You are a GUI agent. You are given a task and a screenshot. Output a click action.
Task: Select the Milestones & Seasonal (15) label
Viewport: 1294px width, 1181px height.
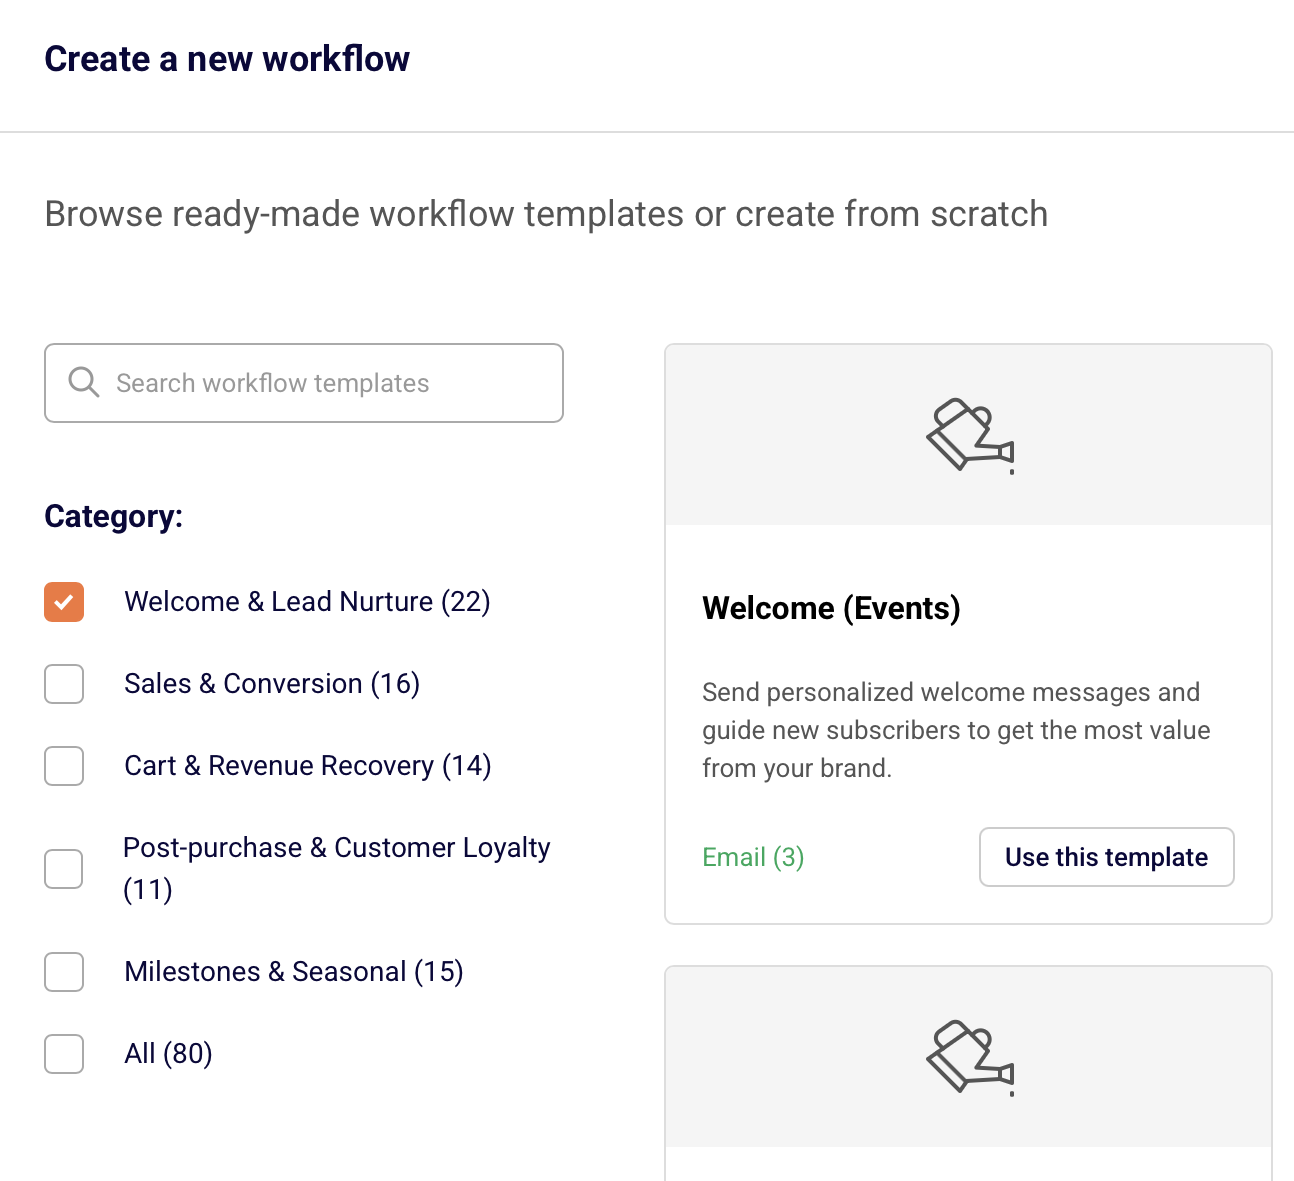pyautogui.click(x=294, y=972)
